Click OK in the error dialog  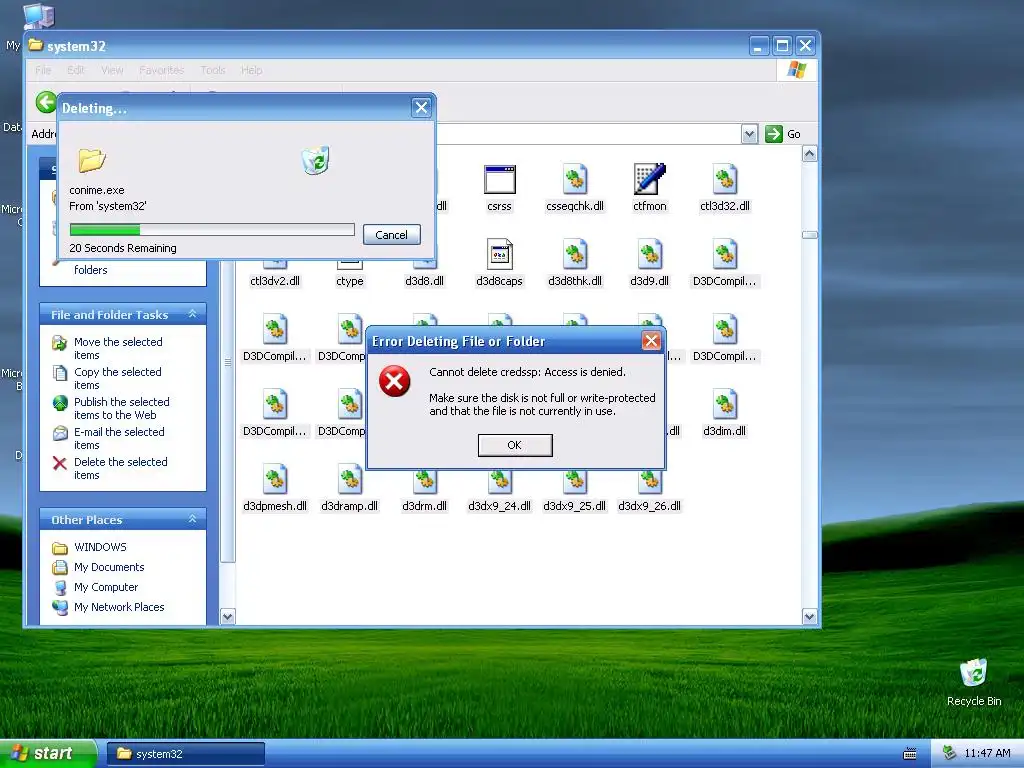(x=515, y=445)
